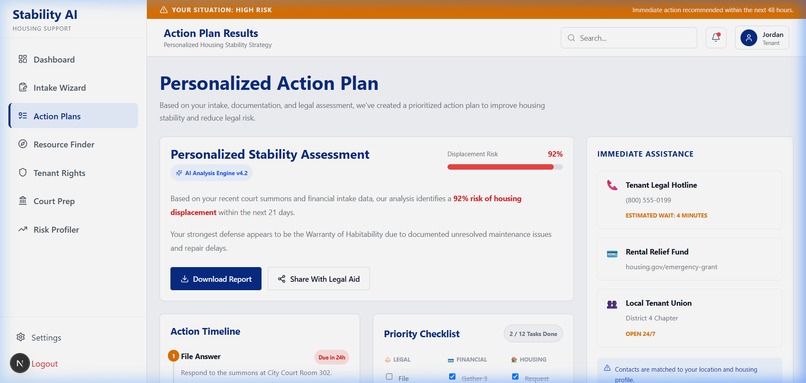Viewport: 806px width, 383px height.
Task: Click the Due in 24h badge
Action: 332,357
